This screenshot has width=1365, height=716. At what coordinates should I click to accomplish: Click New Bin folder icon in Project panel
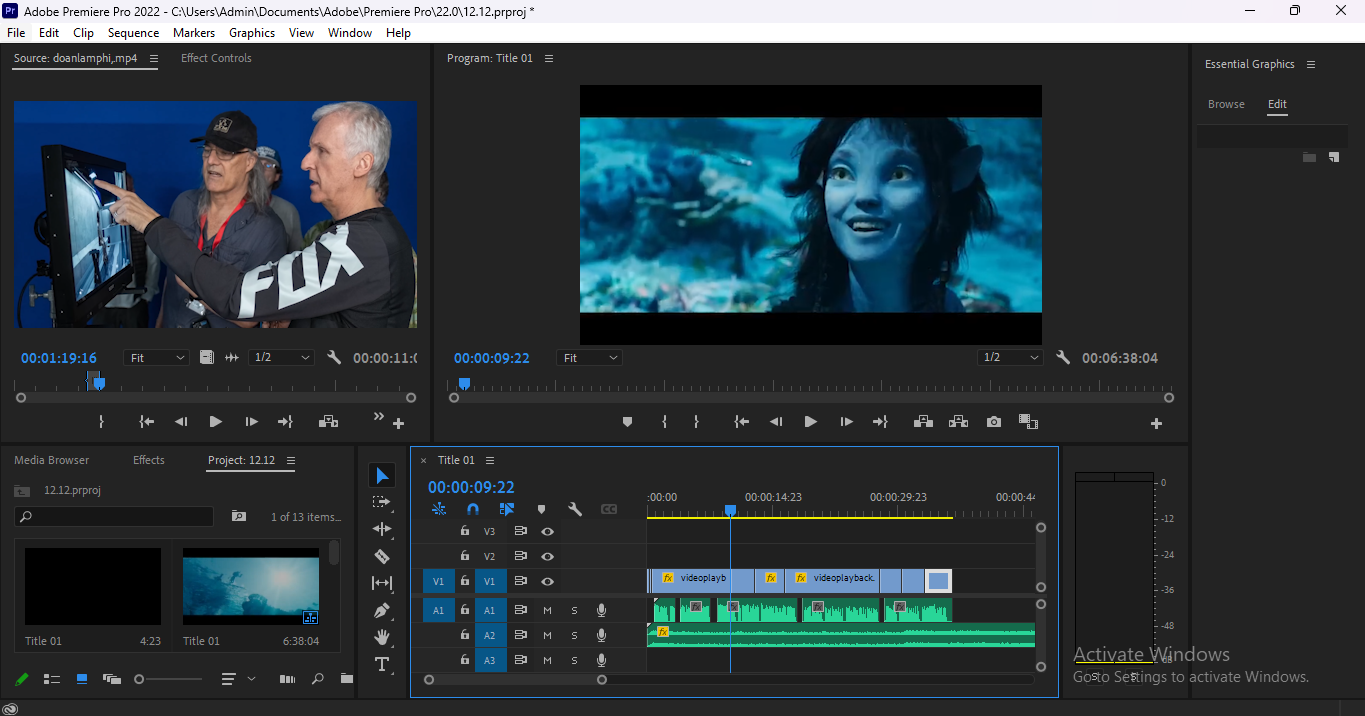point(346,679)
